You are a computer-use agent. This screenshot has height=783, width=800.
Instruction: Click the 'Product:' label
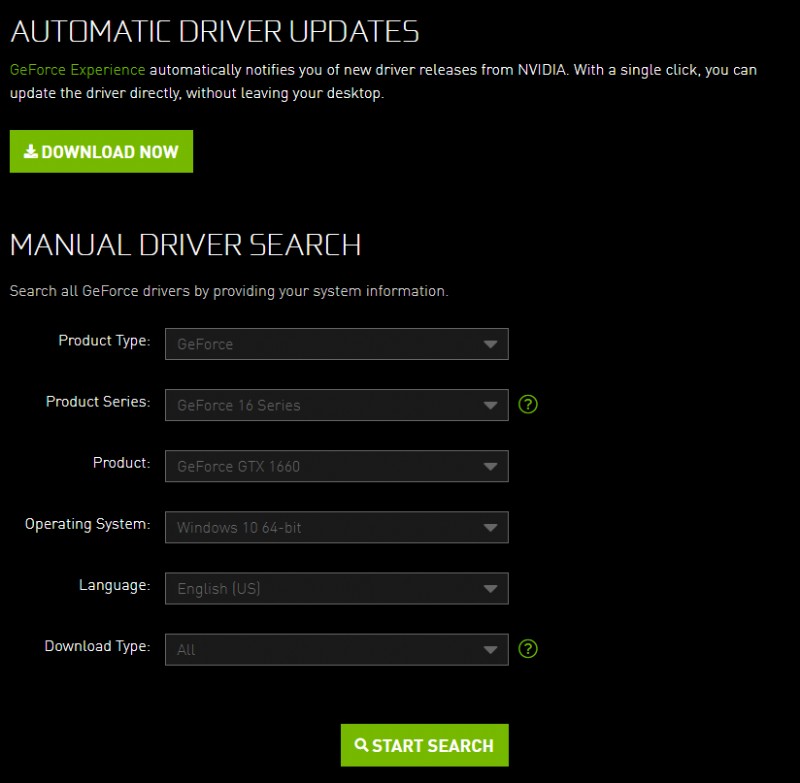(121, 463)
